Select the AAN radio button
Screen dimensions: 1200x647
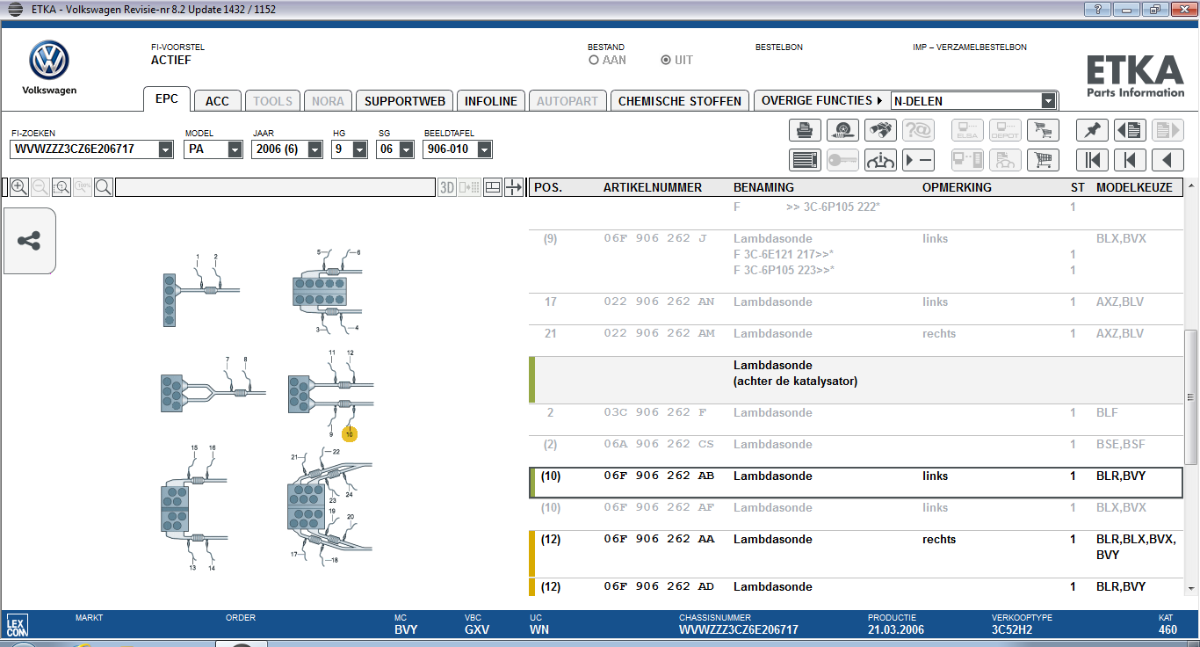tap(594, 60)
